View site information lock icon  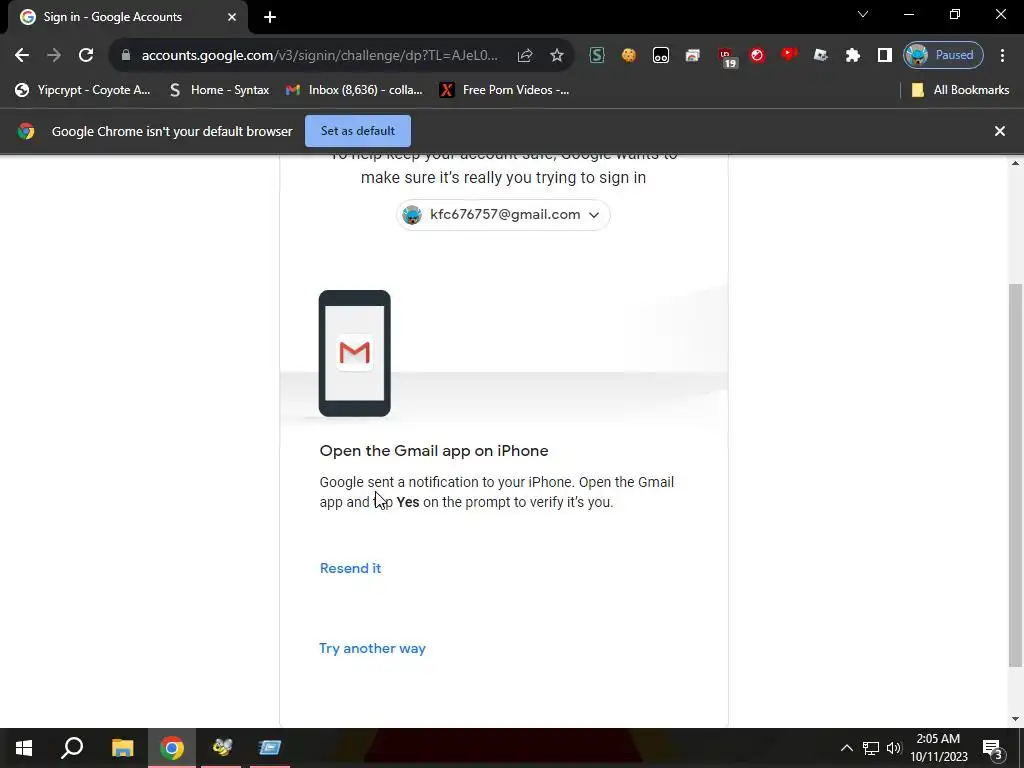[126, 56]
